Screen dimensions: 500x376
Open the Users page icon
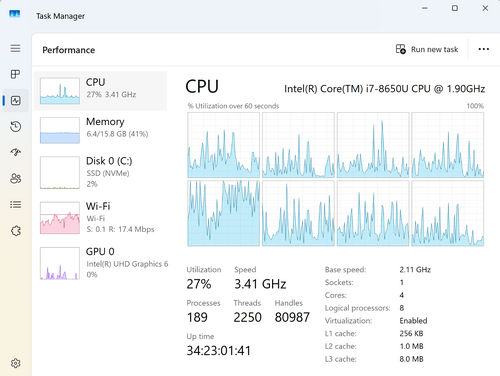tap(15, 178)
